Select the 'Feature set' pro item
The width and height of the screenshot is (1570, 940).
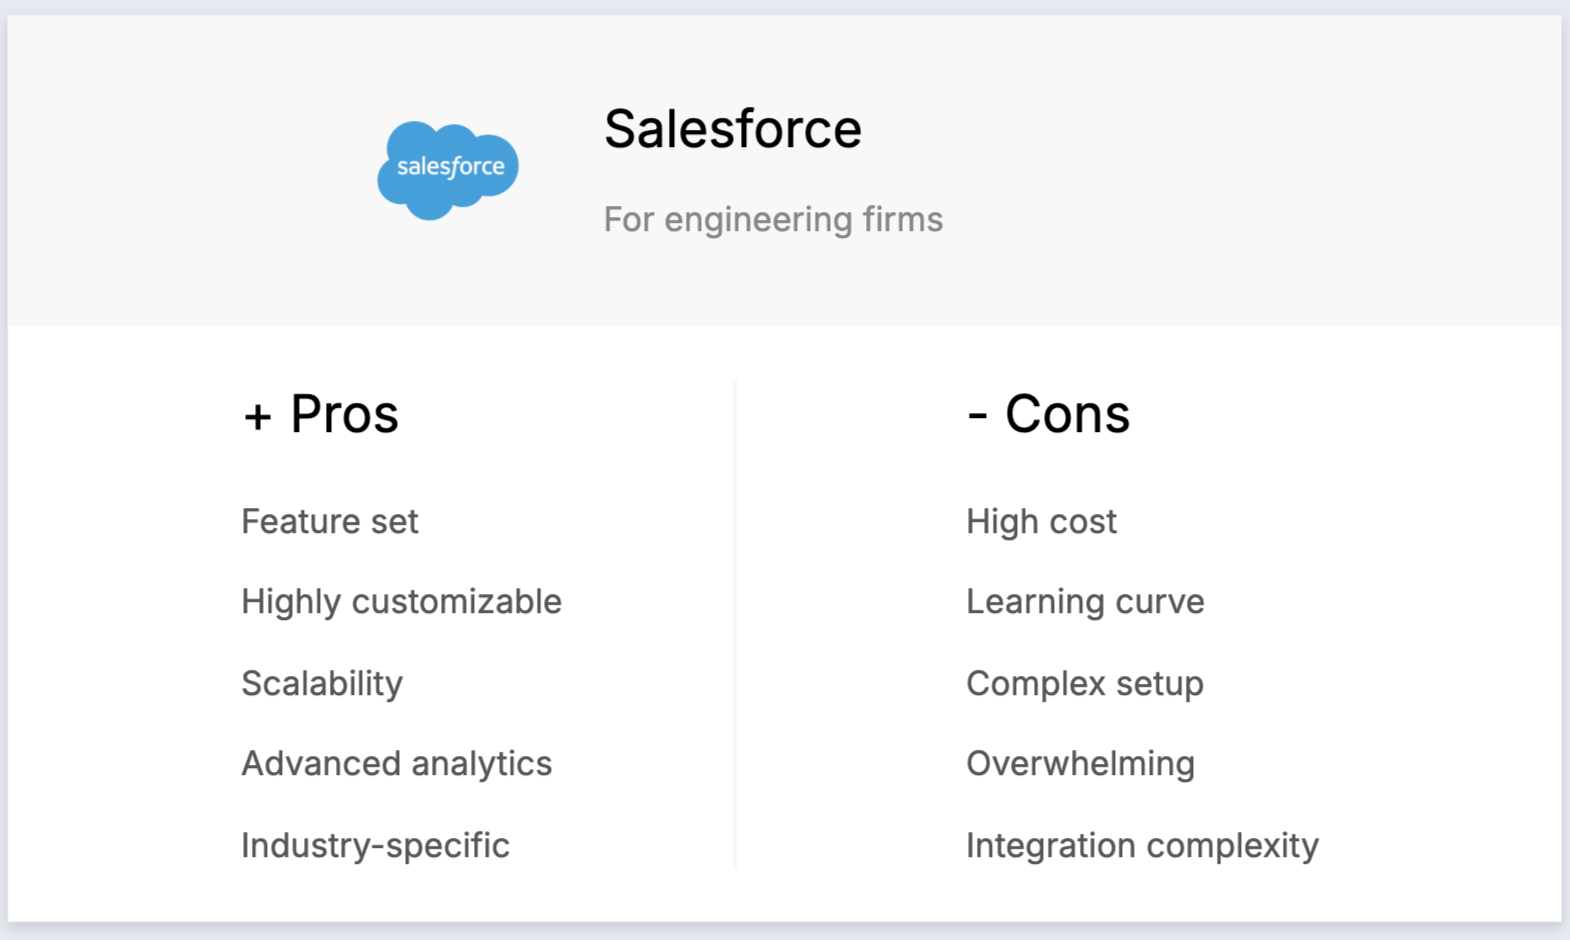330,521
